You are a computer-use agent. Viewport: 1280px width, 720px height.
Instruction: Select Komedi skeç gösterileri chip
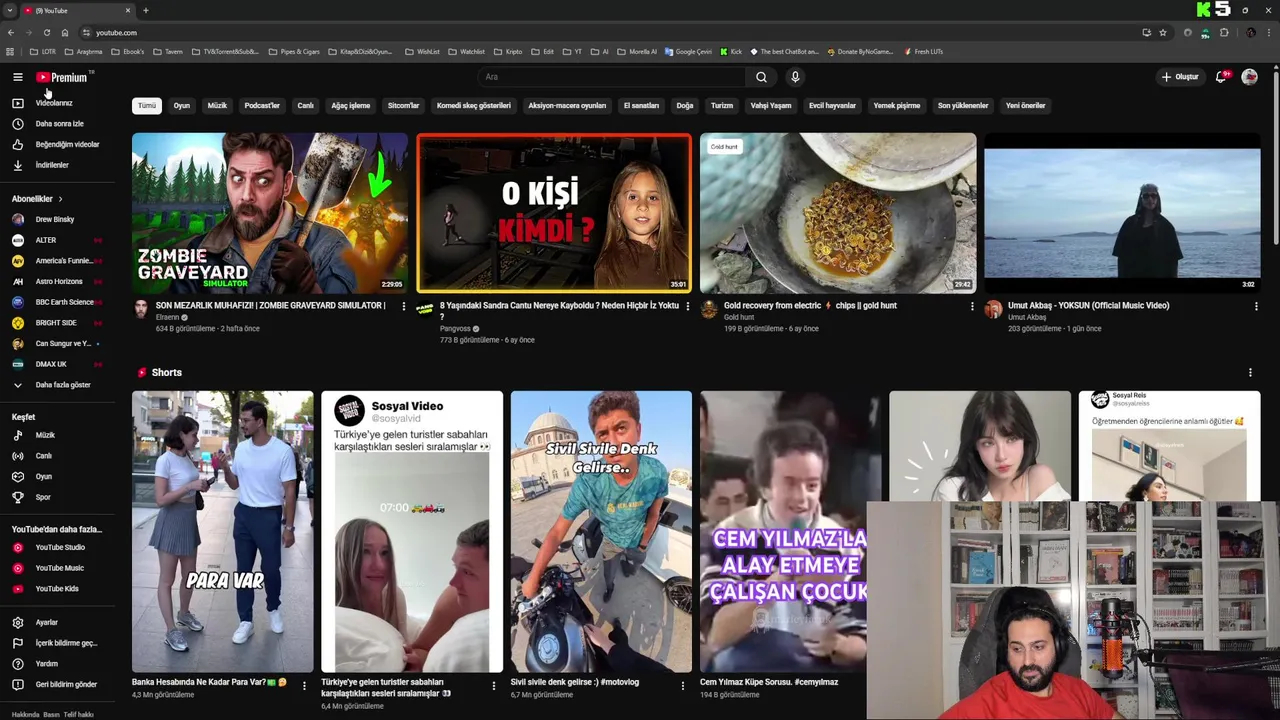point(474,105)
